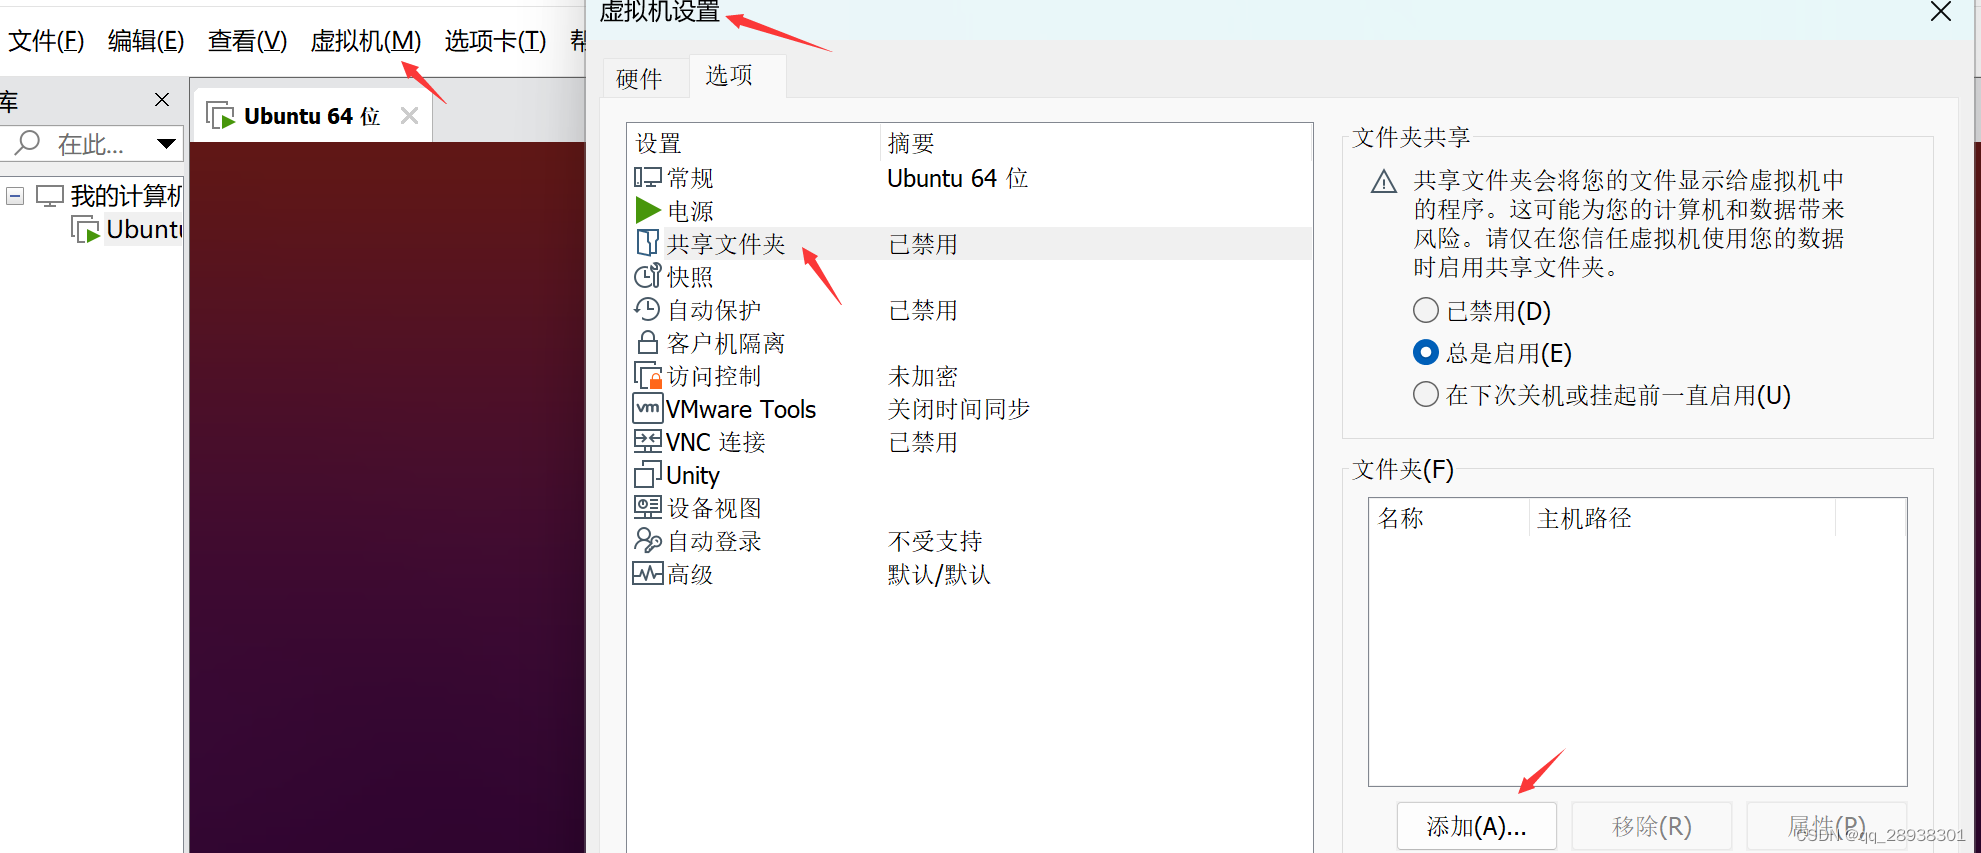Select the 访问控制 row text

click(714, 376)
